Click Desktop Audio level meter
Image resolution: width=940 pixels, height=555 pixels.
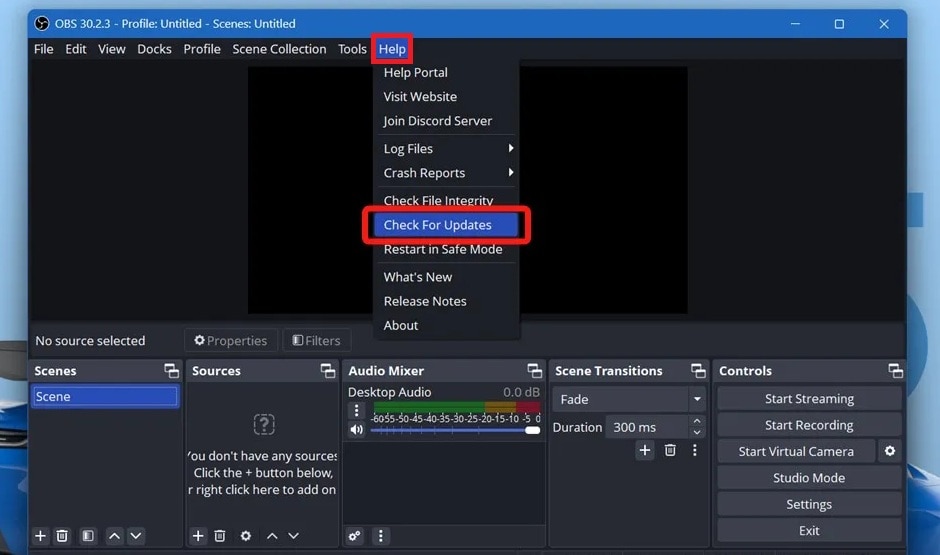(x=457, y=408)
